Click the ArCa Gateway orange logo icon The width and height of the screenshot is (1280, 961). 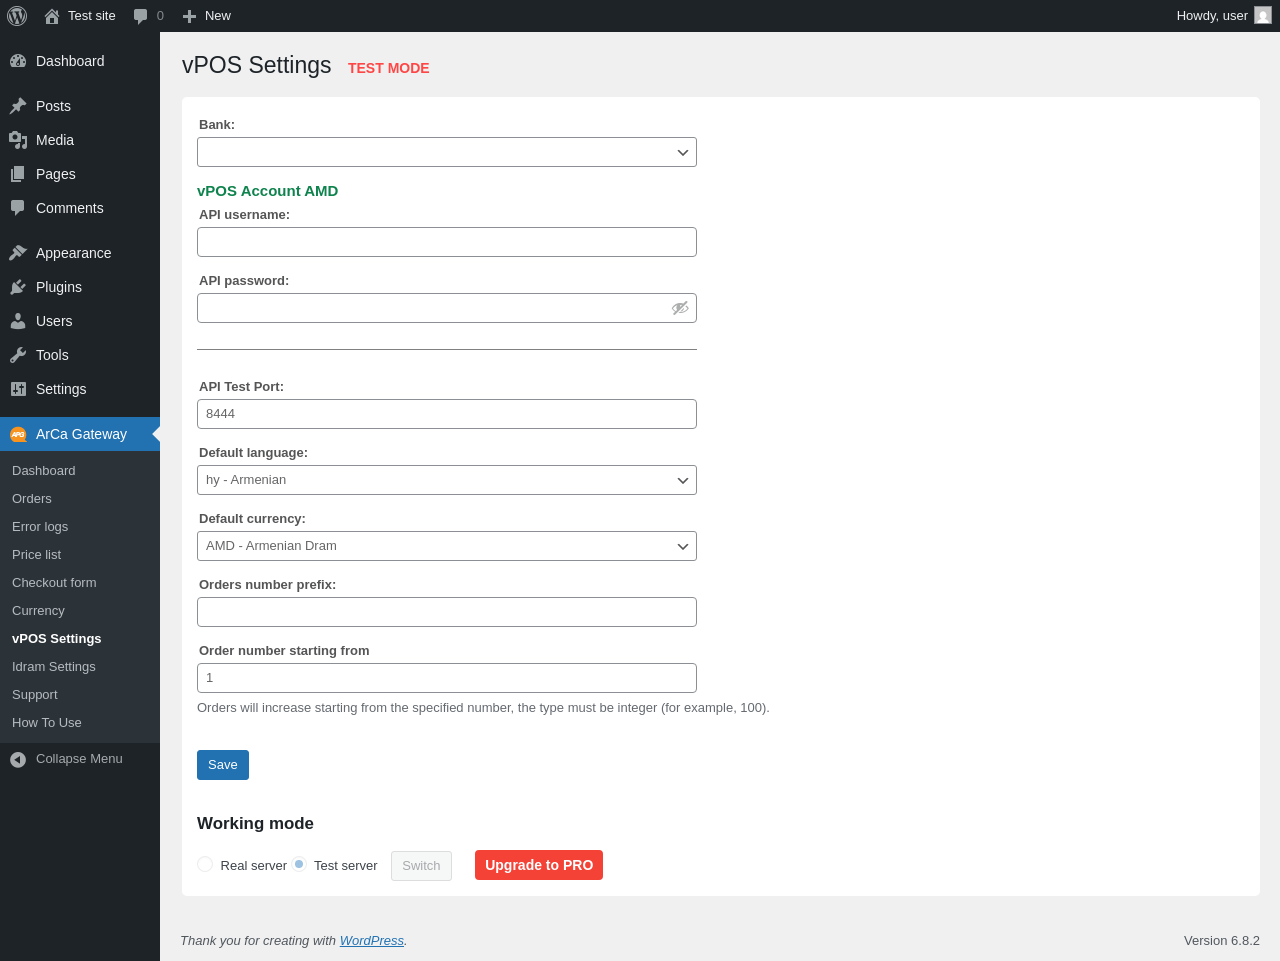click(x=18, y=434)
